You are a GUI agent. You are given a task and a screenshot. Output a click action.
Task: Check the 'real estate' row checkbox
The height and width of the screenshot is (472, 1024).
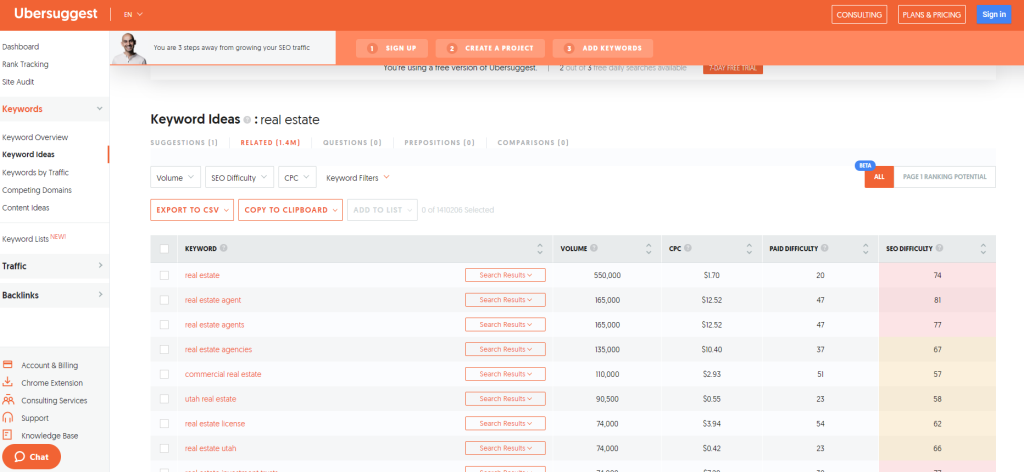coord(165,275)
